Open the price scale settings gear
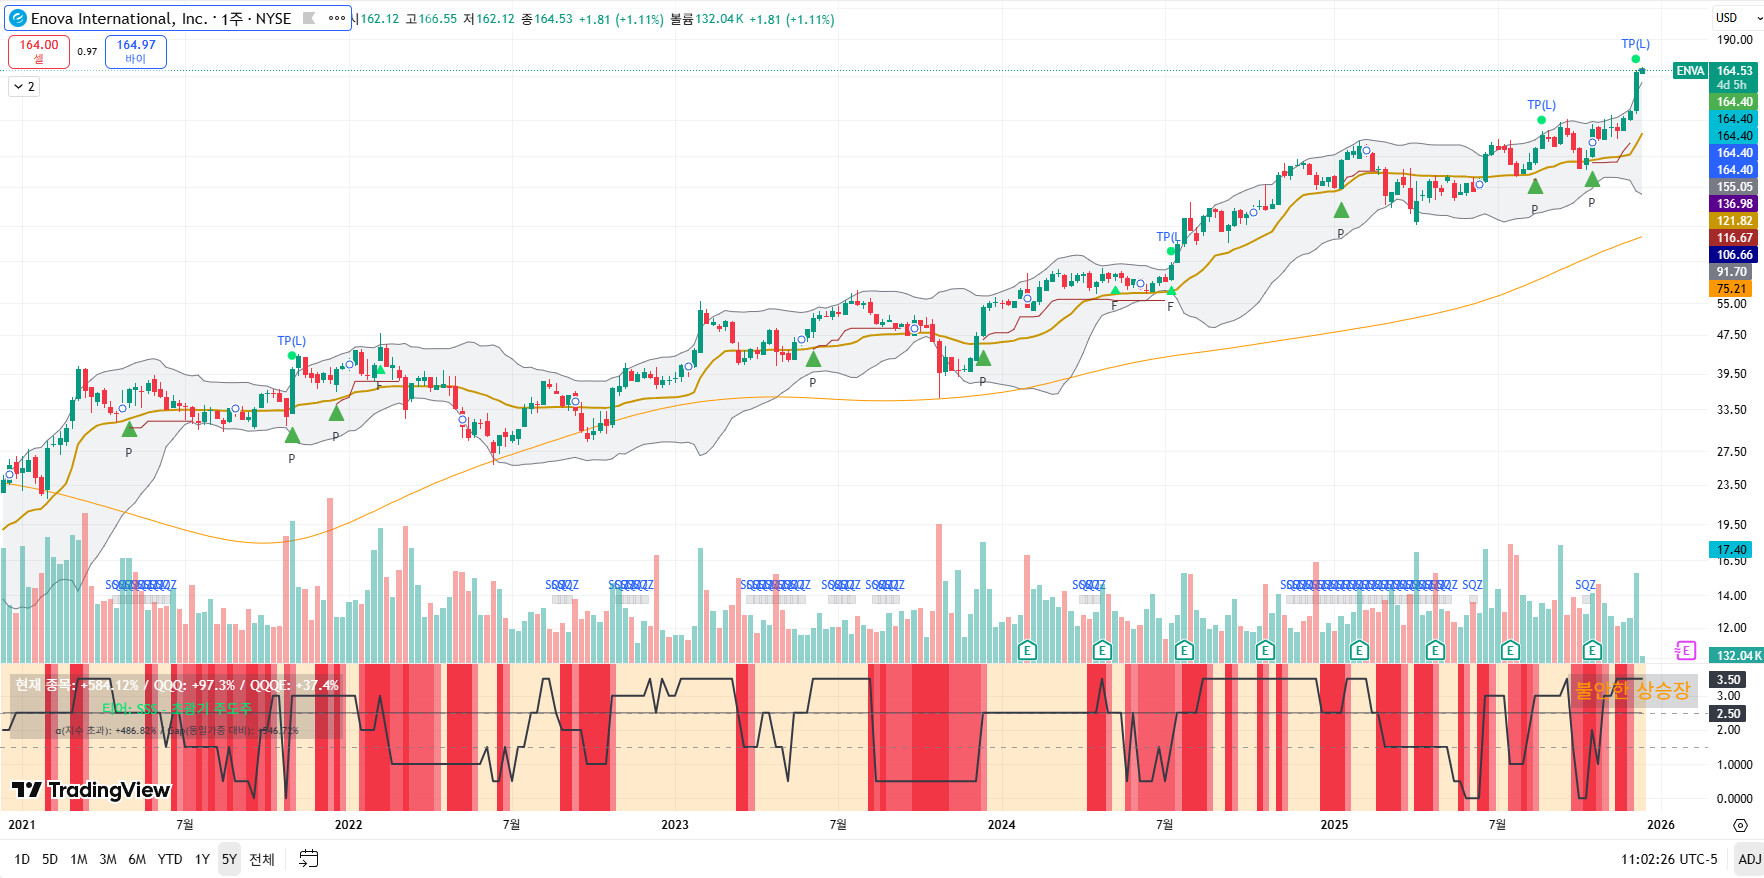 coord(1740,825)
